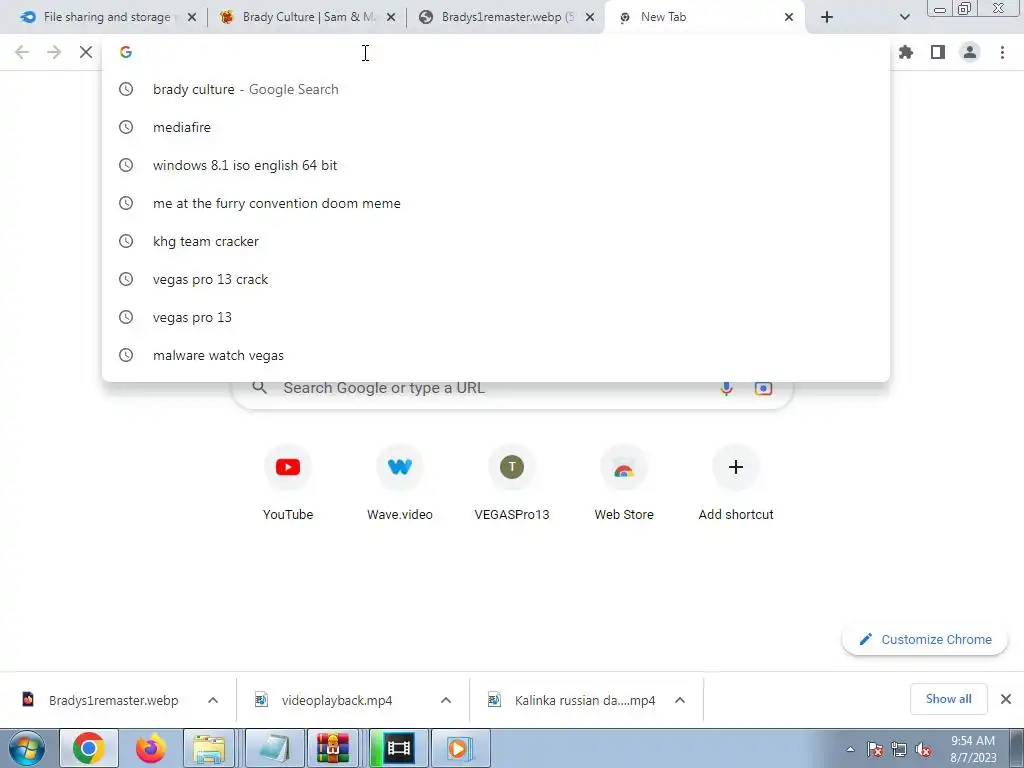Select the New Tab tab
This screenshot has width=1024, height=768.
click(705, 17)
